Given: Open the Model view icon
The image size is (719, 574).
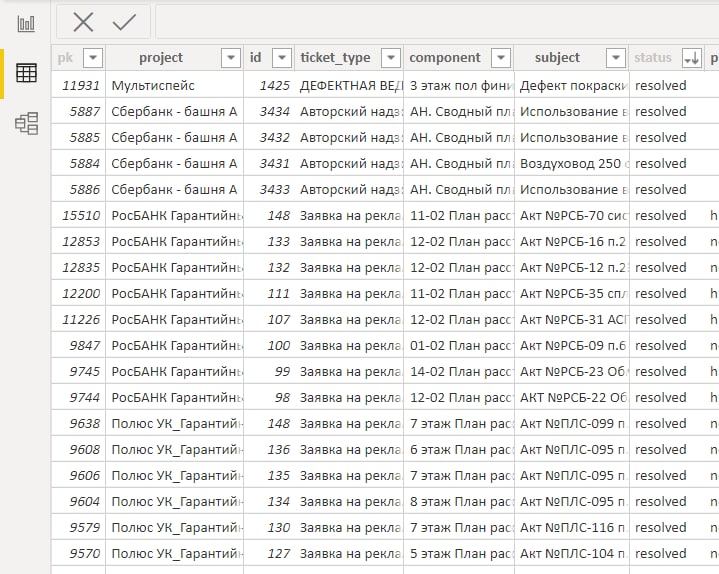Looking at the screenshot, I should [x=26, y=123].
